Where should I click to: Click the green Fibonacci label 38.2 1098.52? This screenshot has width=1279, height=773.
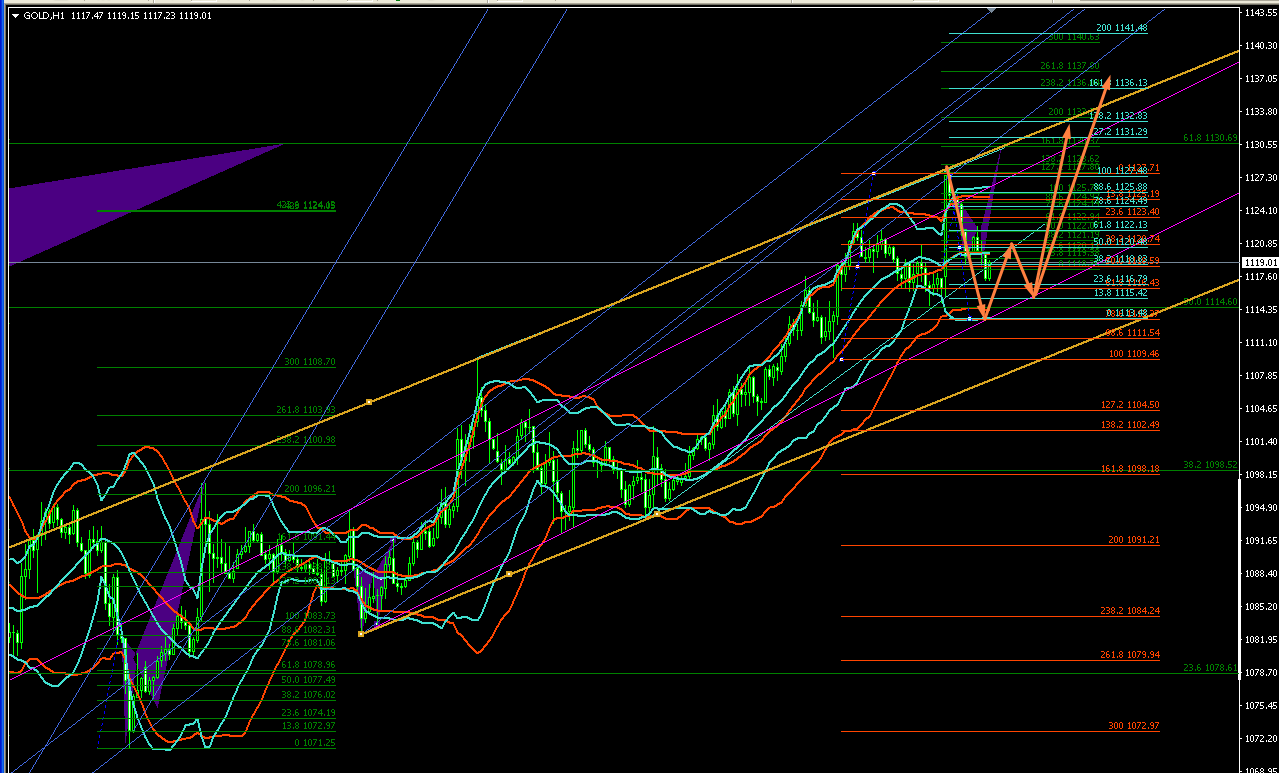(1210, 465)
